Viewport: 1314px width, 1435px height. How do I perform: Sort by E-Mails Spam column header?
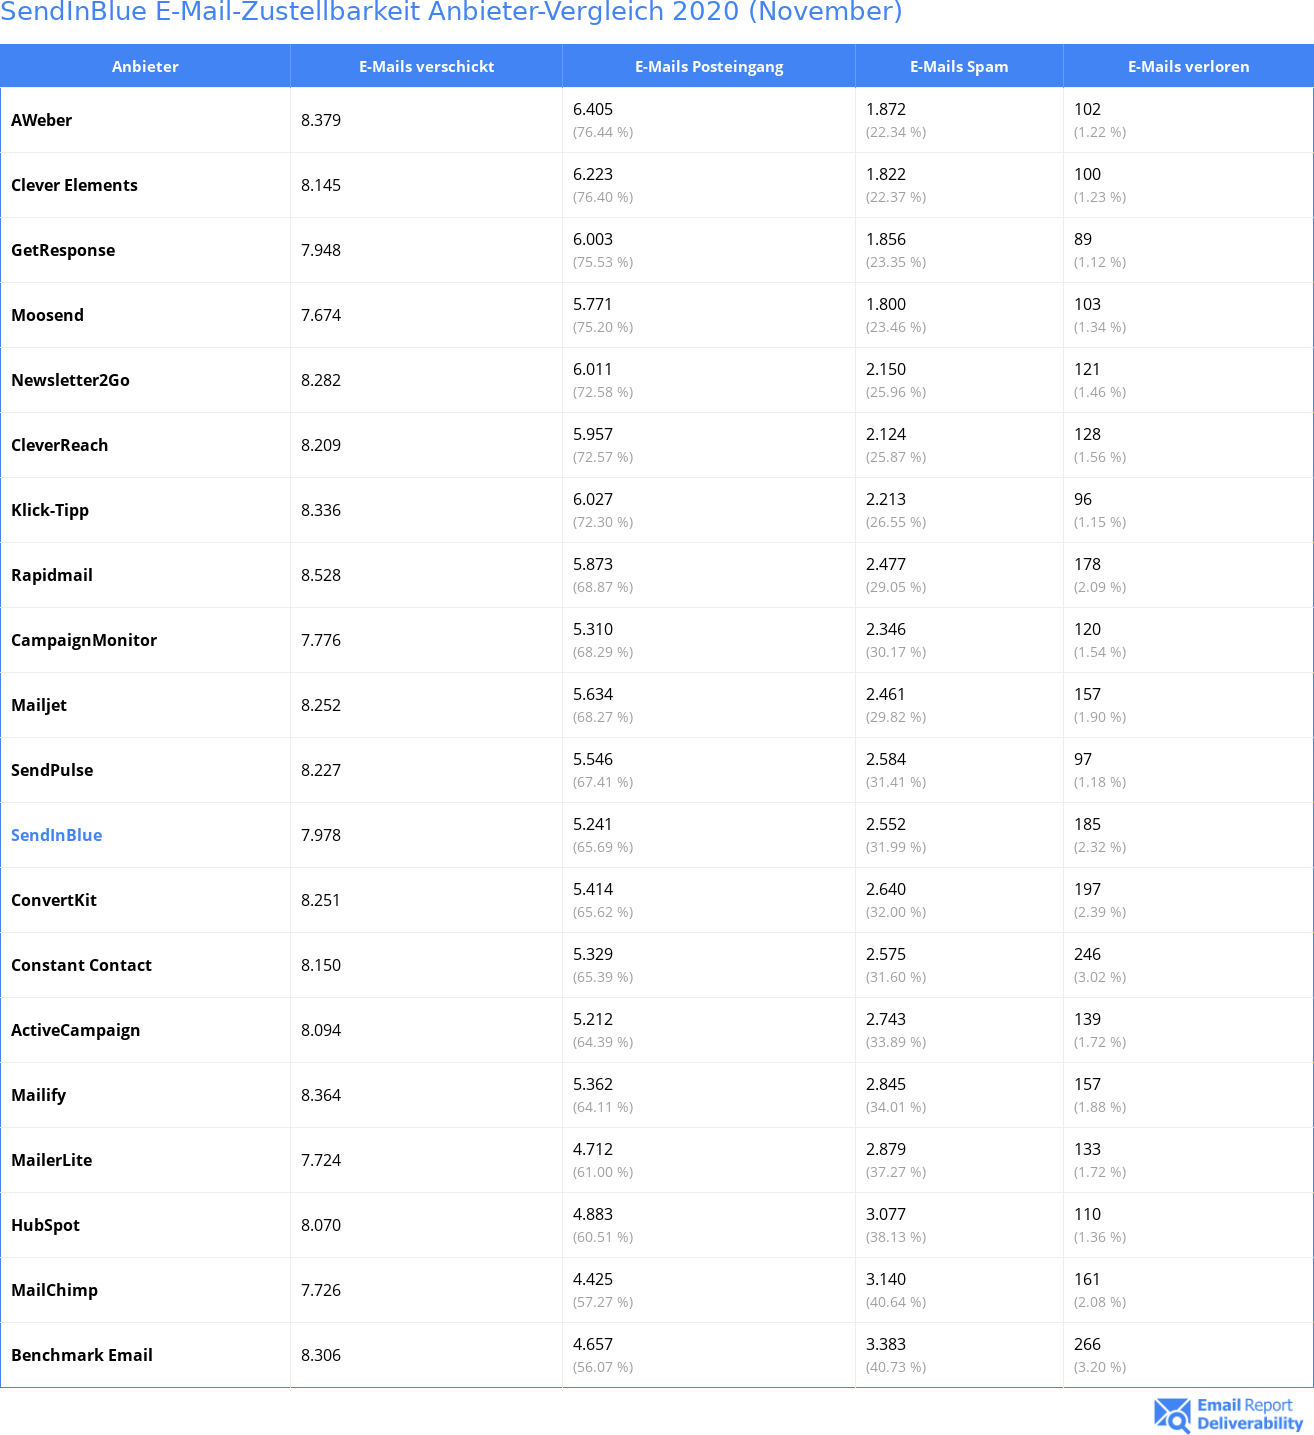point(959,66)
